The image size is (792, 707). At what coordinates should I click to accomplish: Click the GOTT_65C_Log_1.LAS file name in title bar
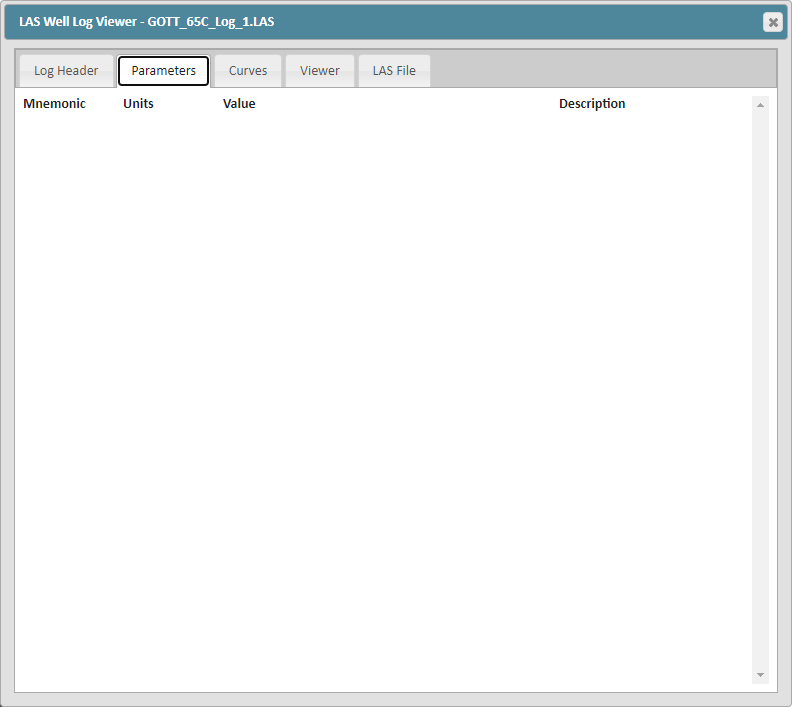click(211, 22)
